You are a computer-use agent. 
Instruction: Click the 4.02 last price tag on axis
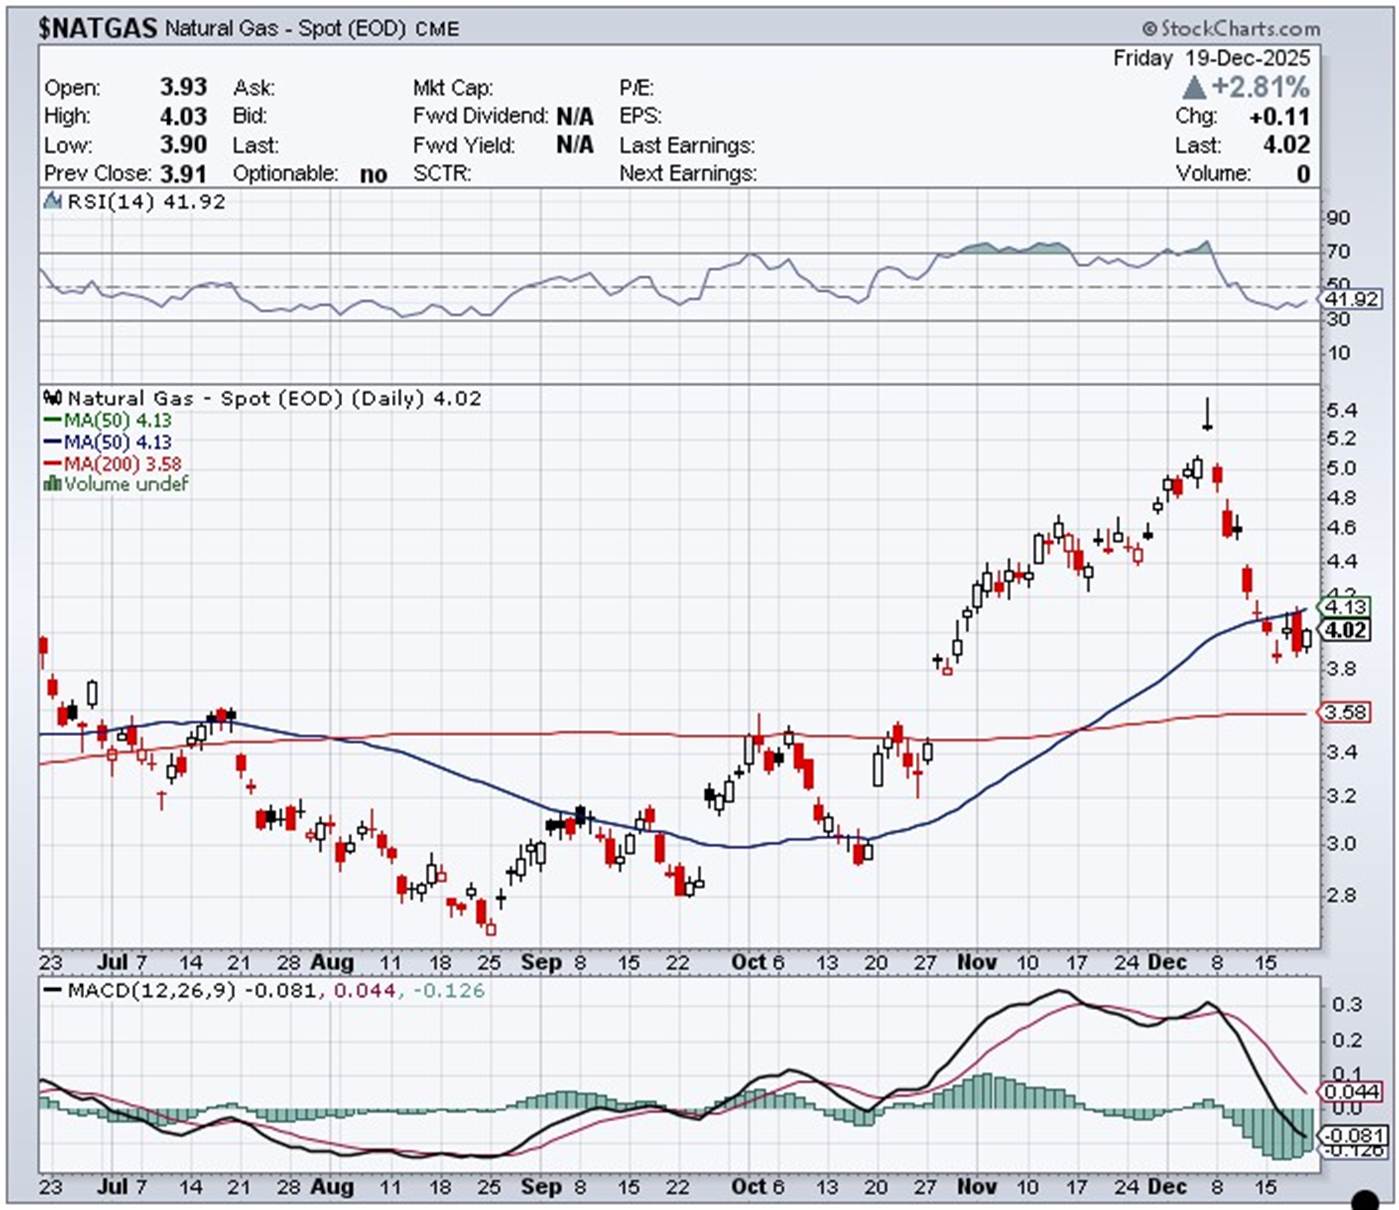pyautogui.click(x=1345, y=630)
